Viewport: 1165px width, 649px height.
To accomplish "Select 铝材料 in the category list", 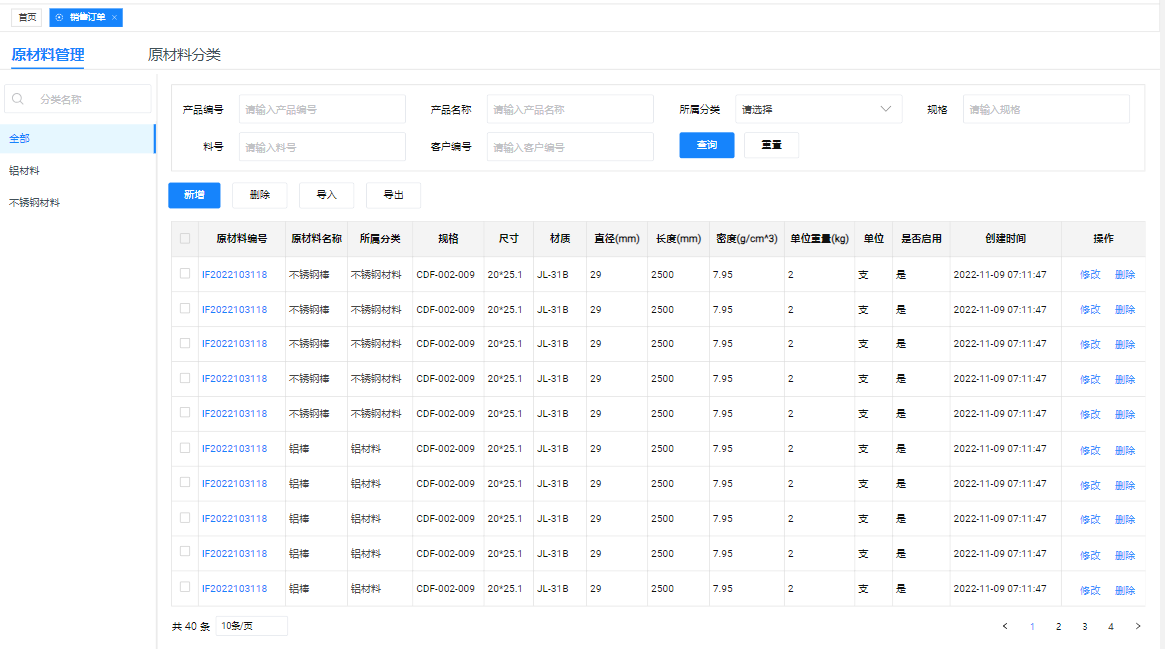I will coord(25,171).
